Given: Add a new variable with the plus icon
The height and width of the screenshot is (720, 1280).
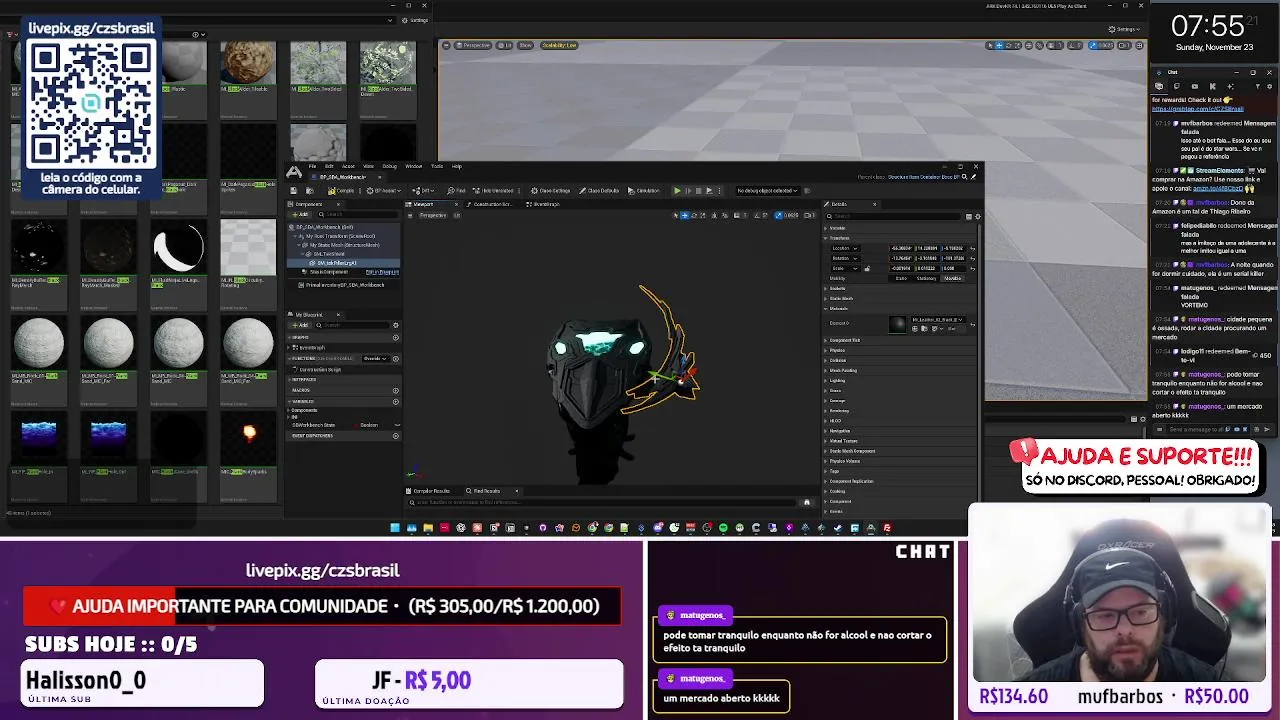Looking at the screenshot, I should click(x=396, y=401).
